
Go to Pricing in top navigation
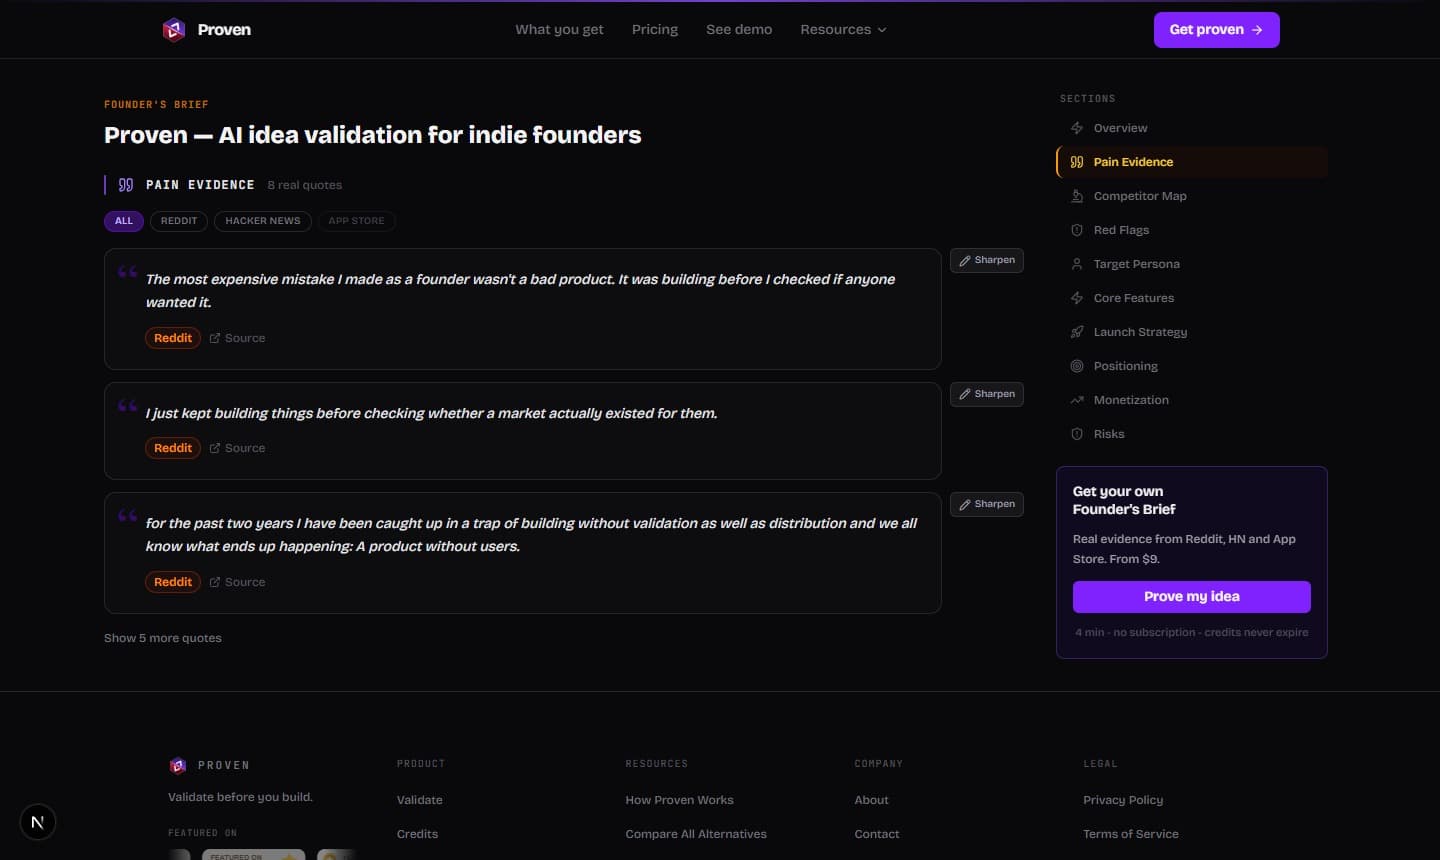click(x=655, y=30)
